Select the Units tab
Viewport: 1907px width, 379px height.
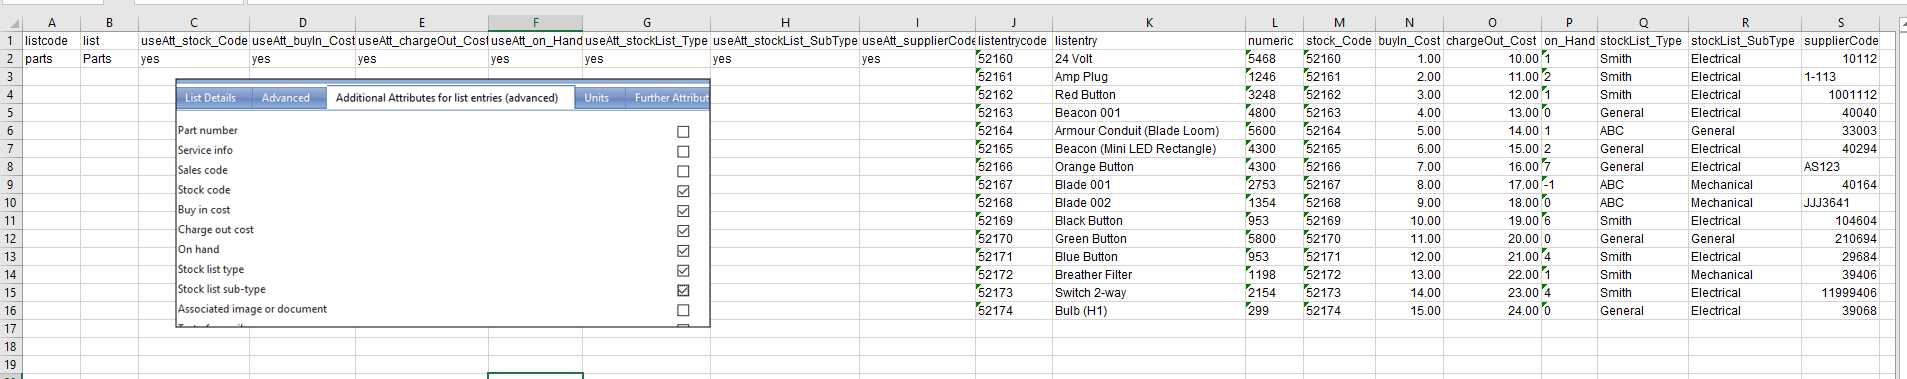[597, 98]
